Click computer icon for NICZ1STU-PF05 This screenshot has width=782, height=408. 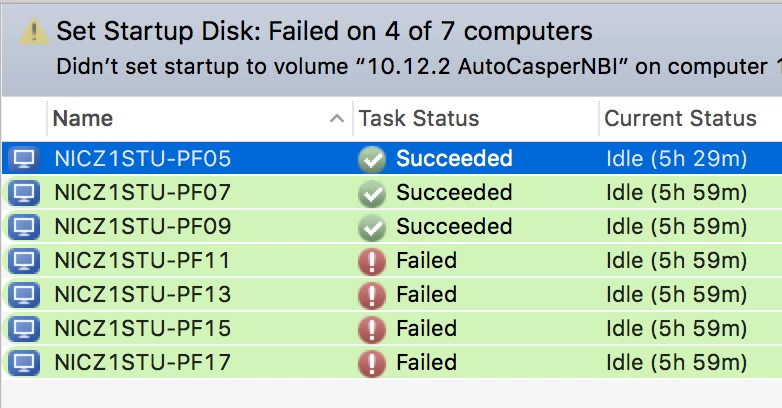(22, 159)
